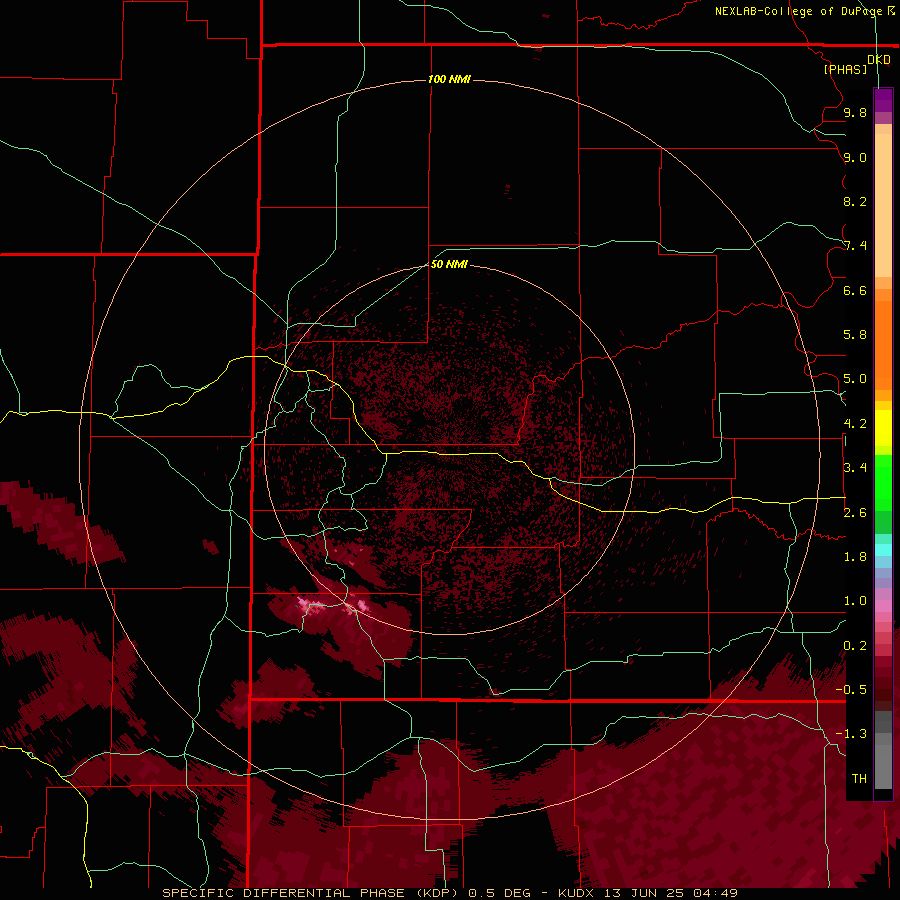Click the 100 NMI range ring label
Screen dimensions: 900x900
(449, 79)
